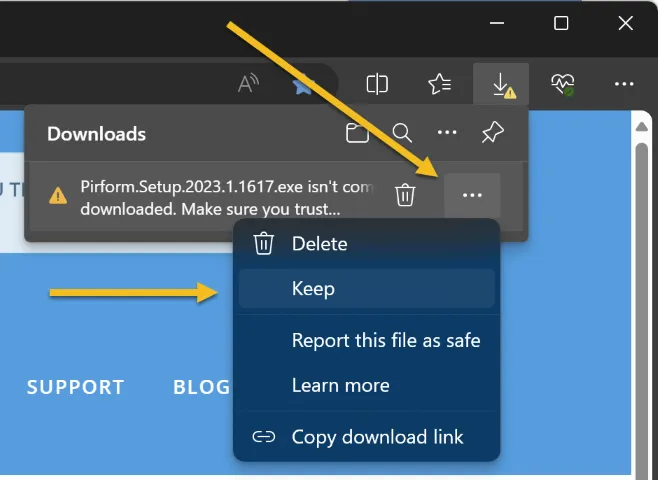Open the Split screen toolbar icon

pyautogui.click(x=377, y=83)
